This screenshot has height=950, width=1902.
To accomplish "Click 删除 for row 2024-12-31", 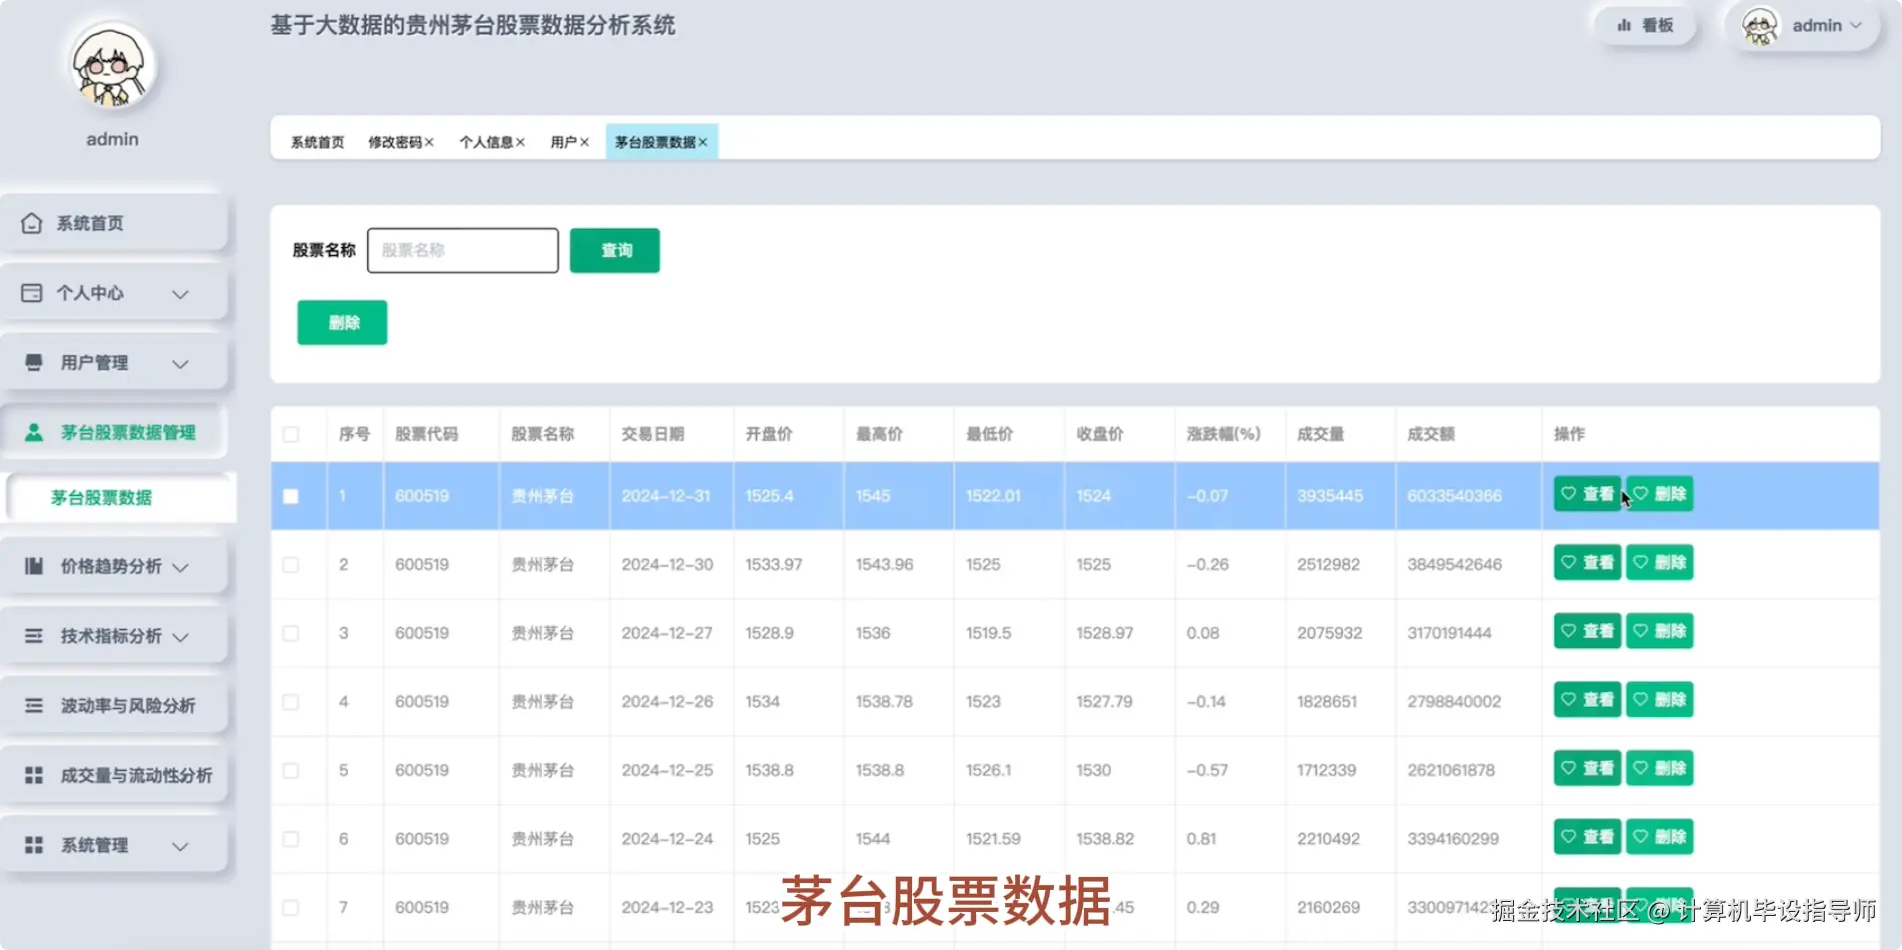I will point(1660,494).
